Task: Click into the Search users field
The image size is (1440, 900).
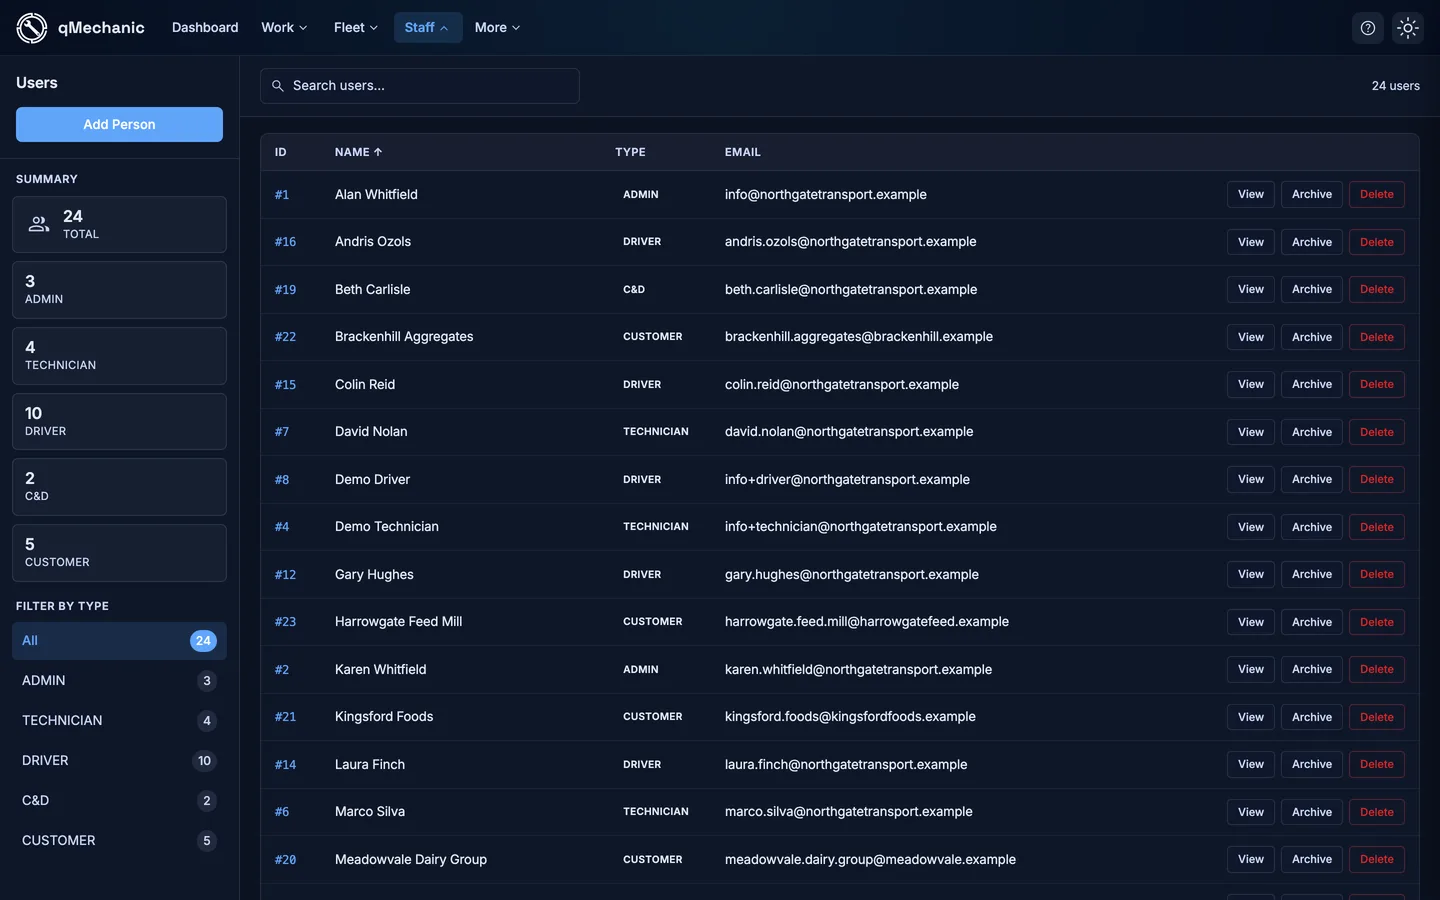Action: (x=420, y=86)
